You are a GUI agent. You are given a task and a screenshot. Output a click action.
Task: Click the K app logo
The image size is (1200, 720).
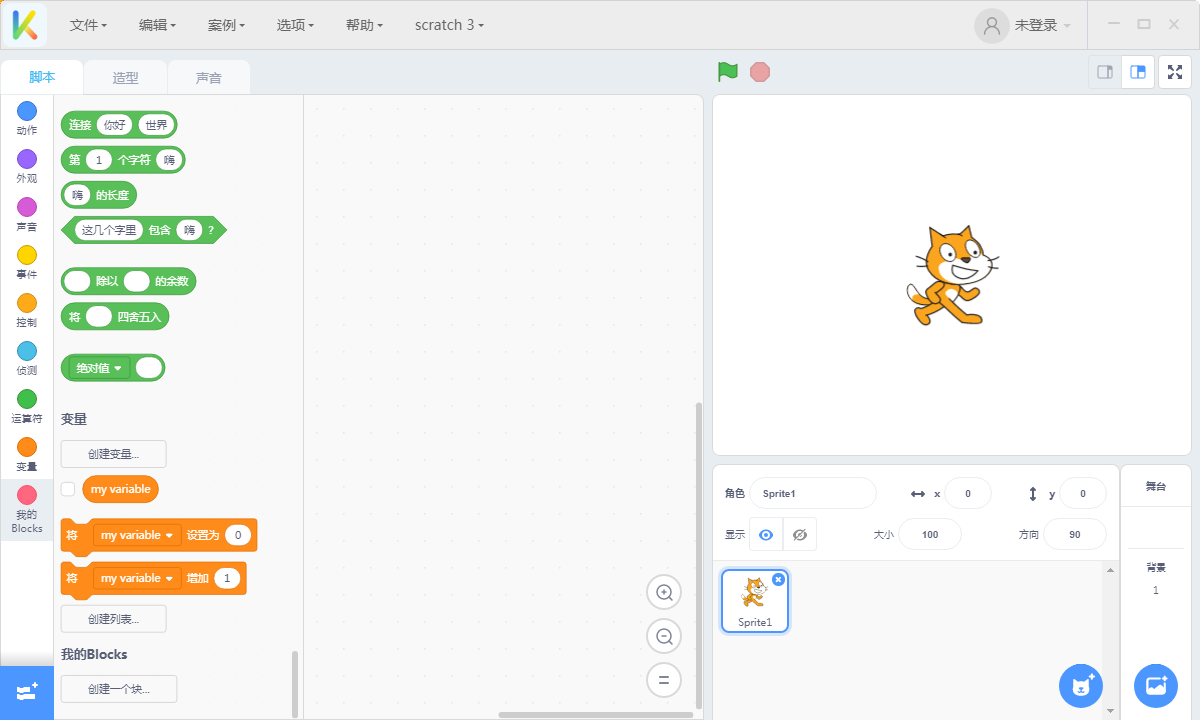click(x=24, y=24)
